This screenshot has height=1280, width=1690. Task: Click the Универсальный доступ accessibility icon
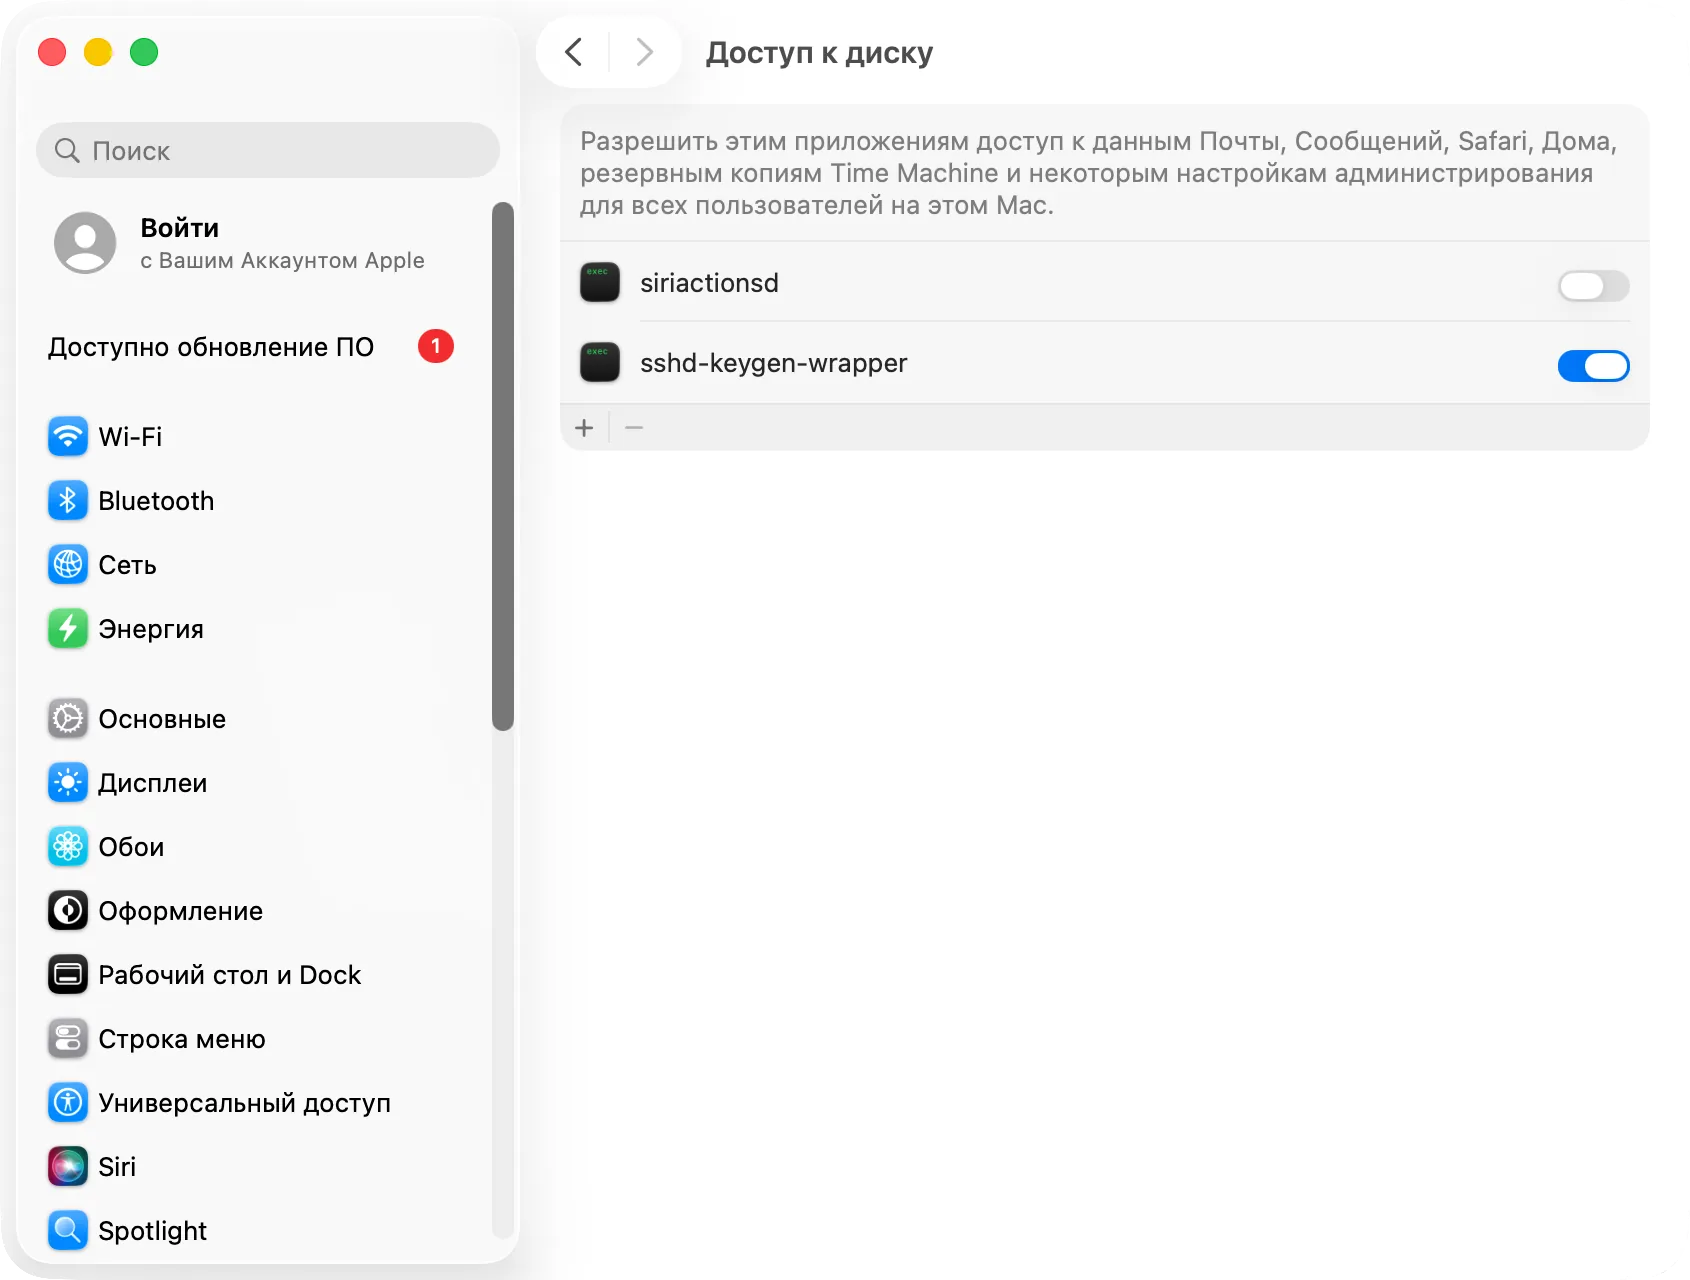[68, 1102]
